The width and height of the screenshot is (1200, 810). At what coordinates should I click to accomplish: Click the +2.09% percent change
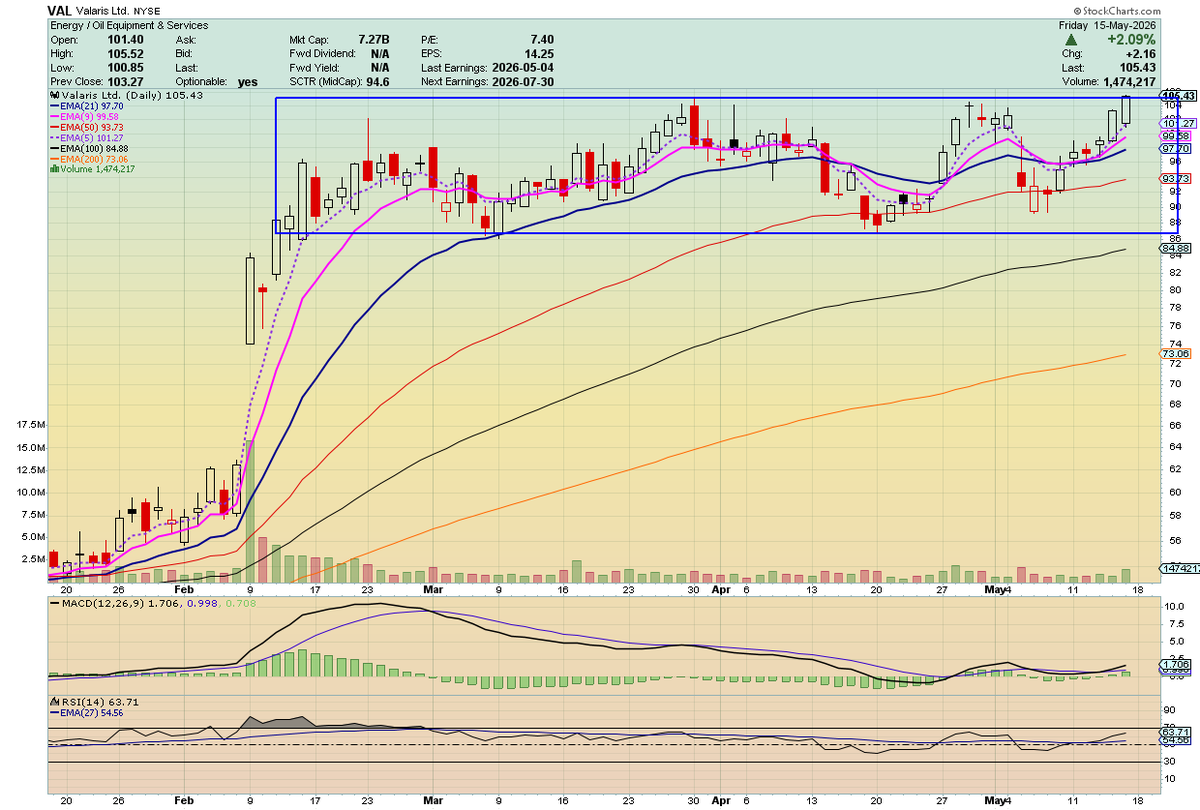(1132, 39)
